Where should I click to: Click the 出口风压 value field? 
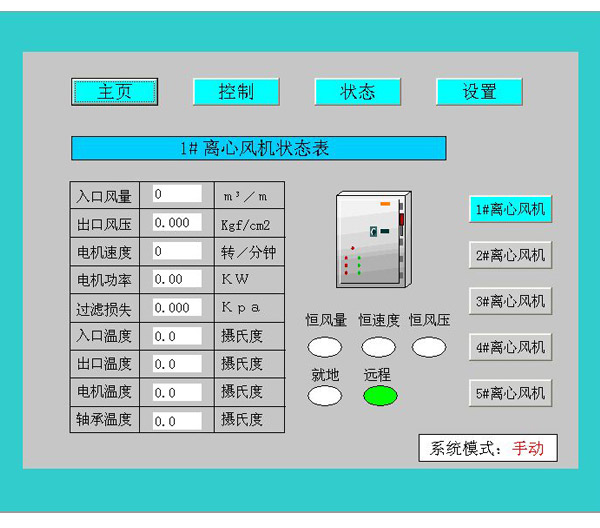tap(177, 223)
